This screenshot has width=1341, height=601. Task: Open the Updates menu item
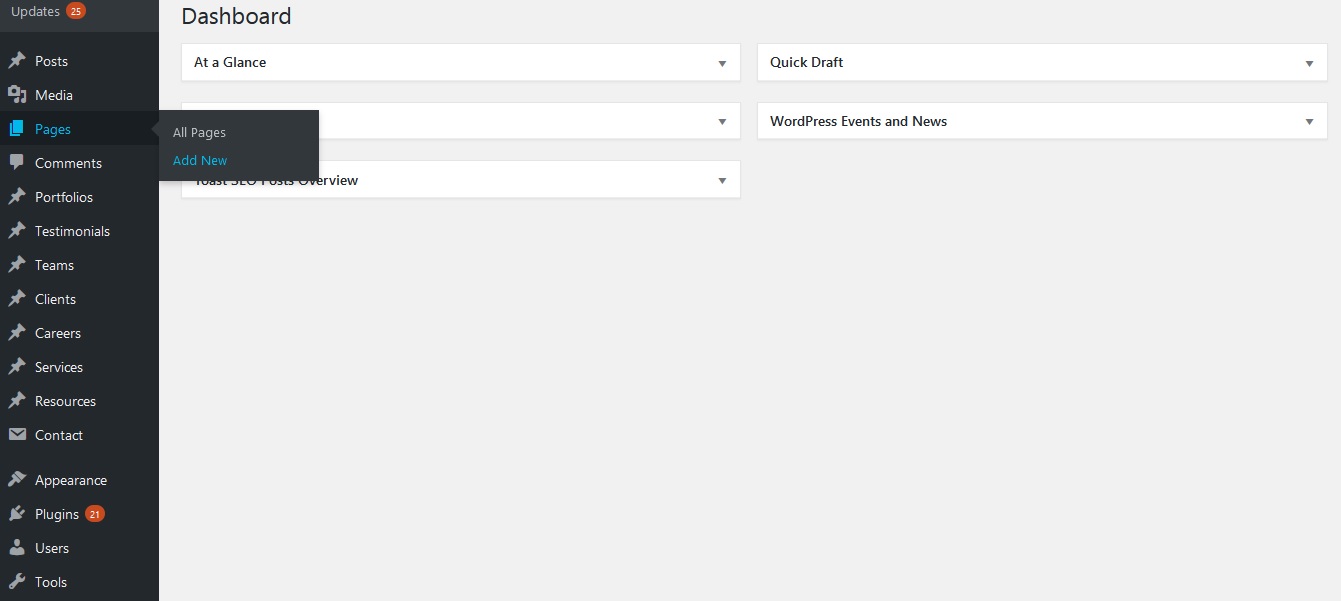(36, 11)
